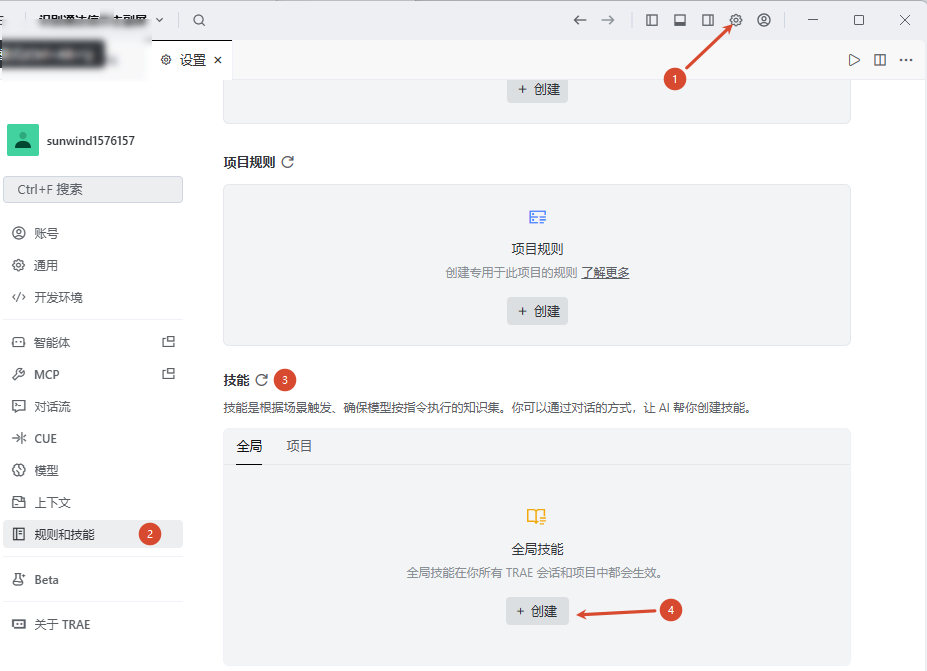Click the 项目规则 section heading

click(249, 162)
